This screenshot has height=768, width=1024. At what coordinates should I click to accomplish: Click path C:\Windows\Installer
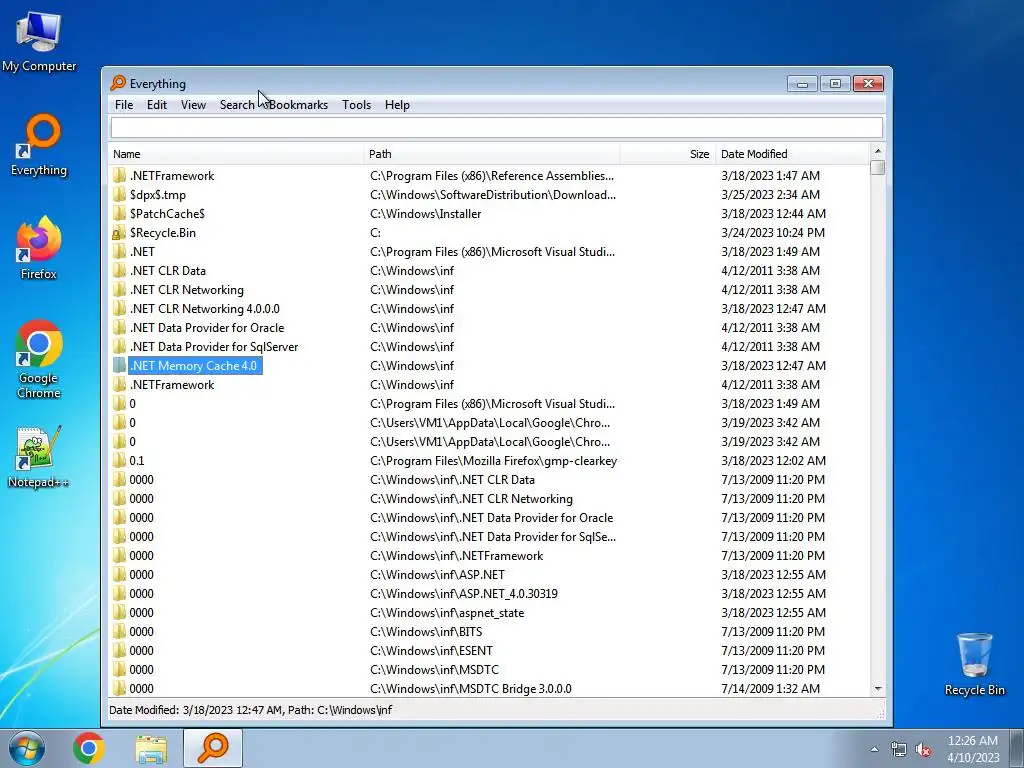coord(425,214)
